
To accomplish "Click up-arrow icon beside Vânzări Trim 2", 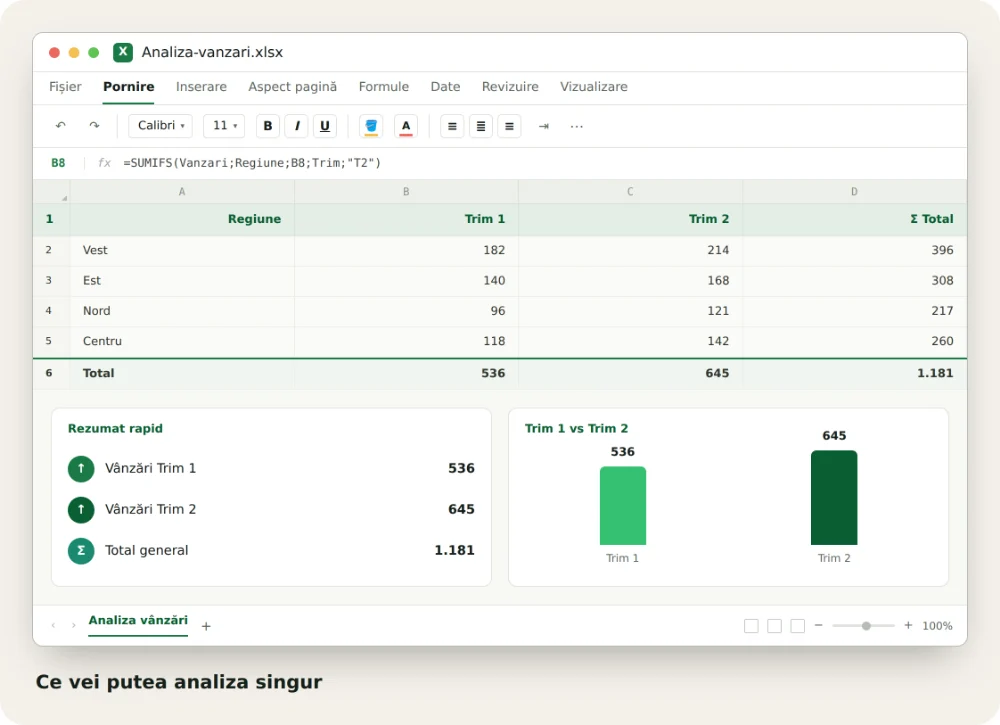I will [81, 509].
